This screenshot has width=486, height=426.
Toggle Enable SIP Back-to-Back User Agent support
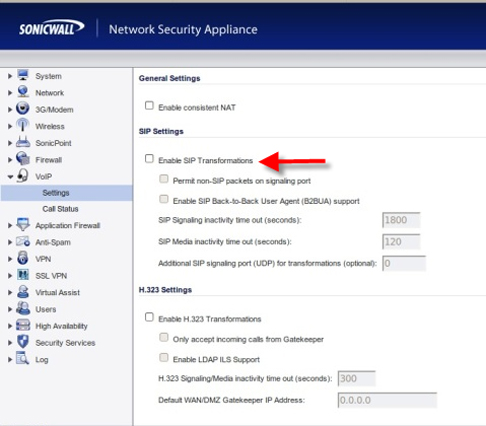click(x=164, y=199)
